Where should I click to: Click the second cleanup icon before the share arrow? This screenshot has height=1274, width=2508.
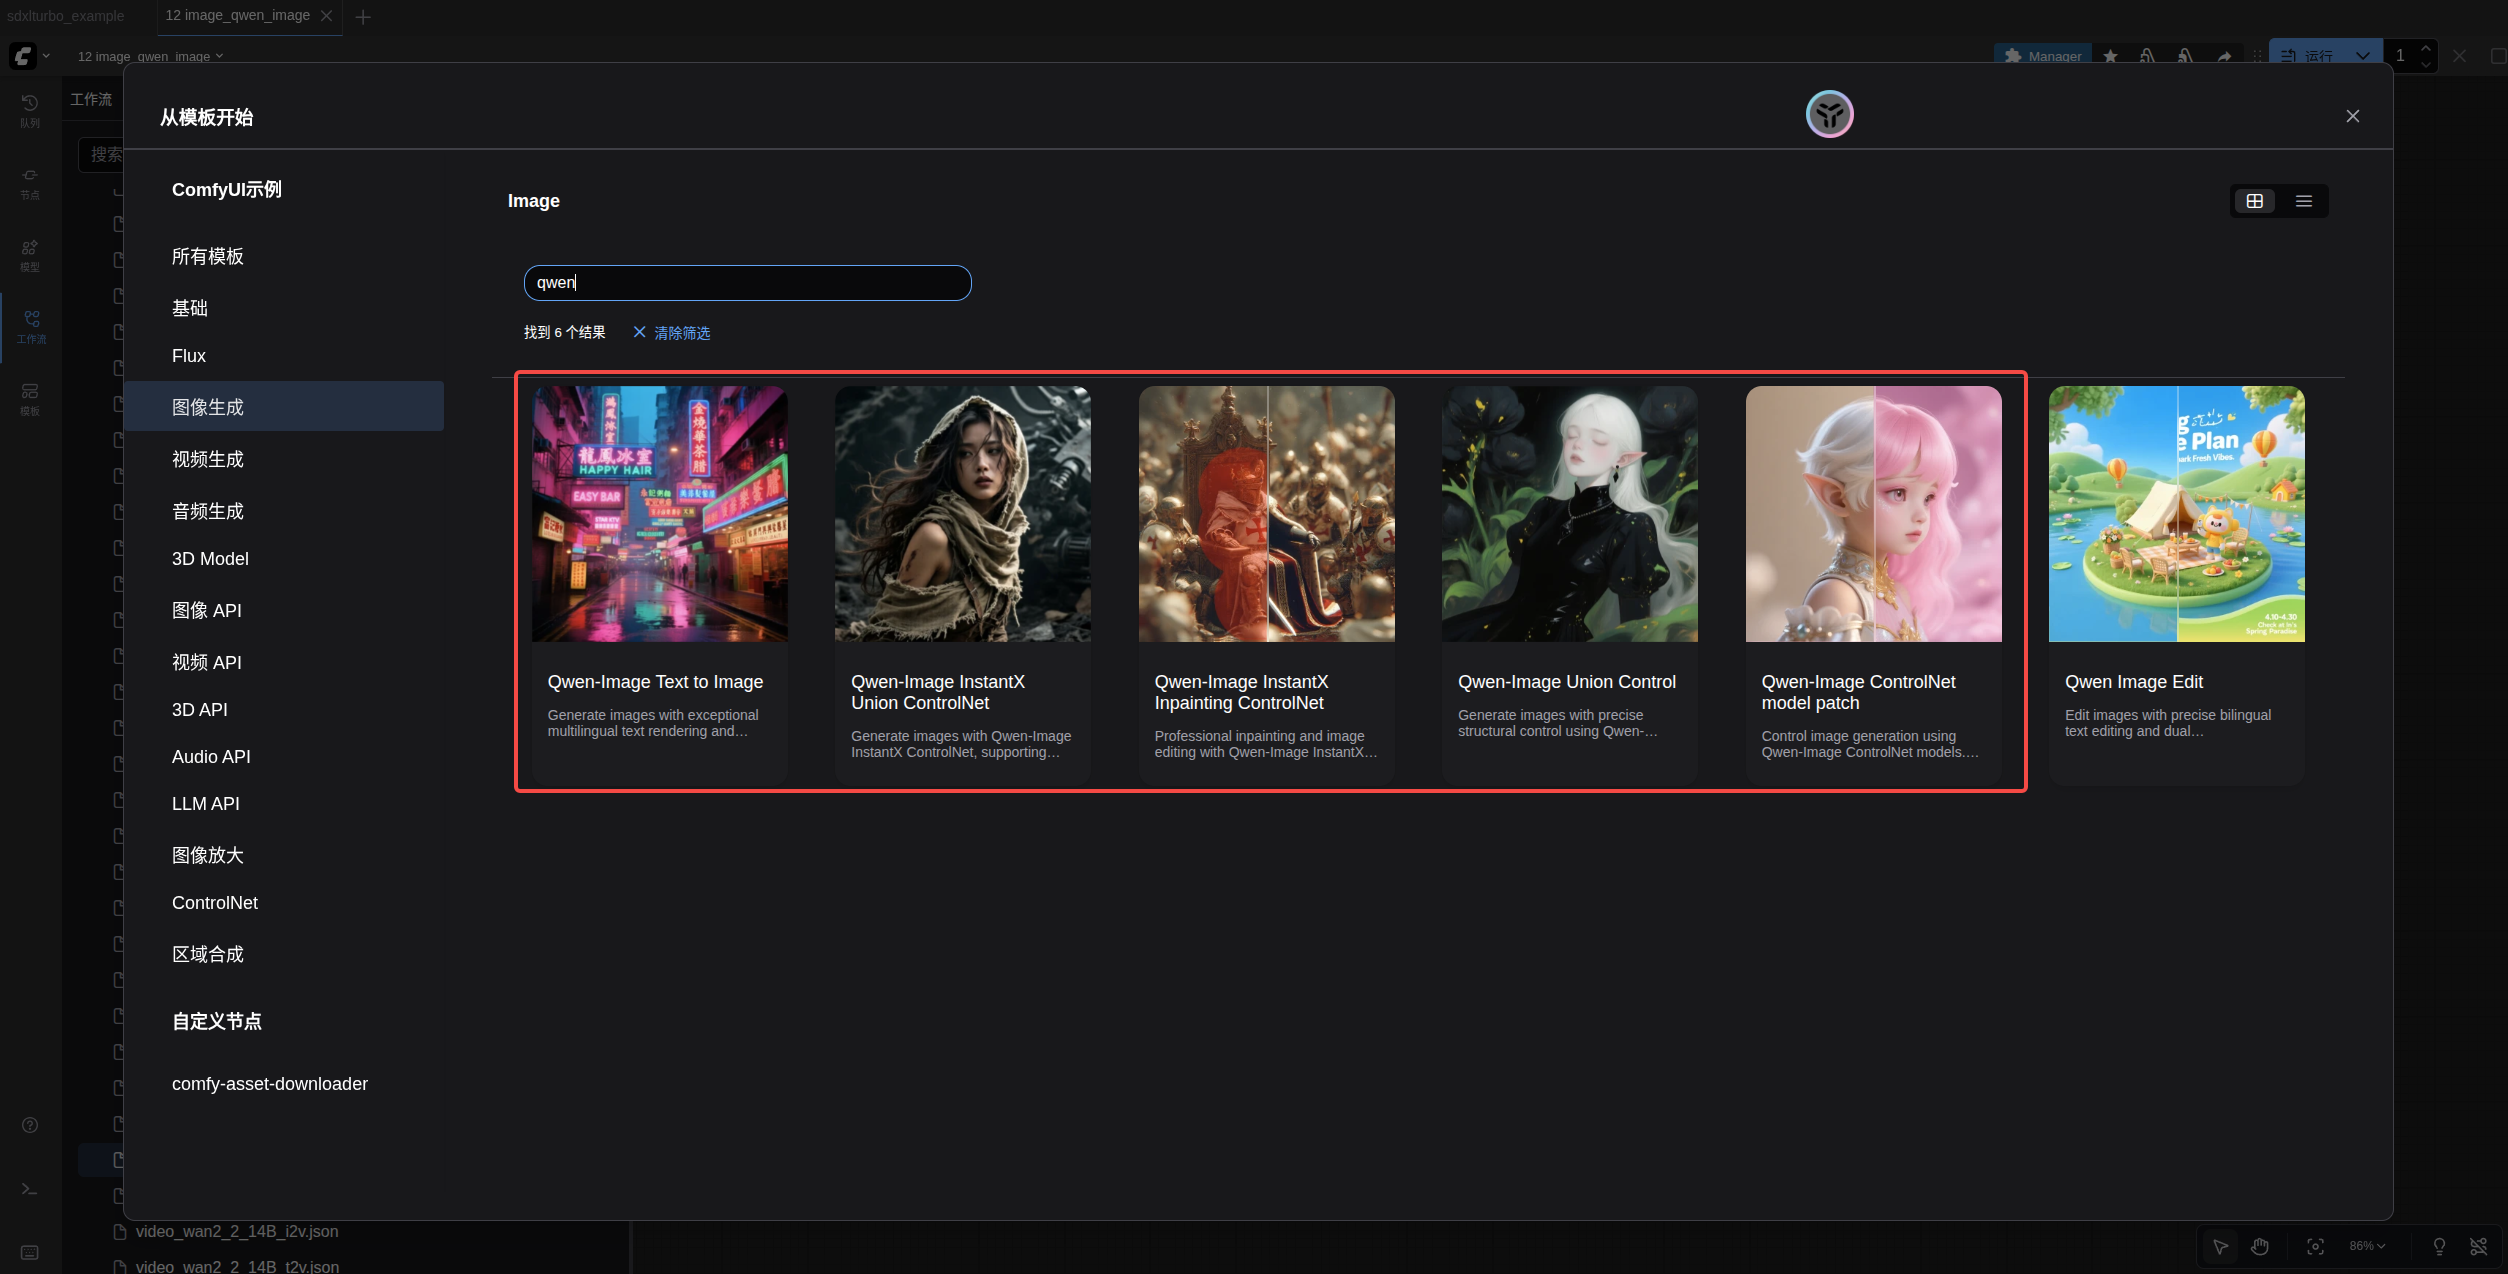pos(2186,56)
